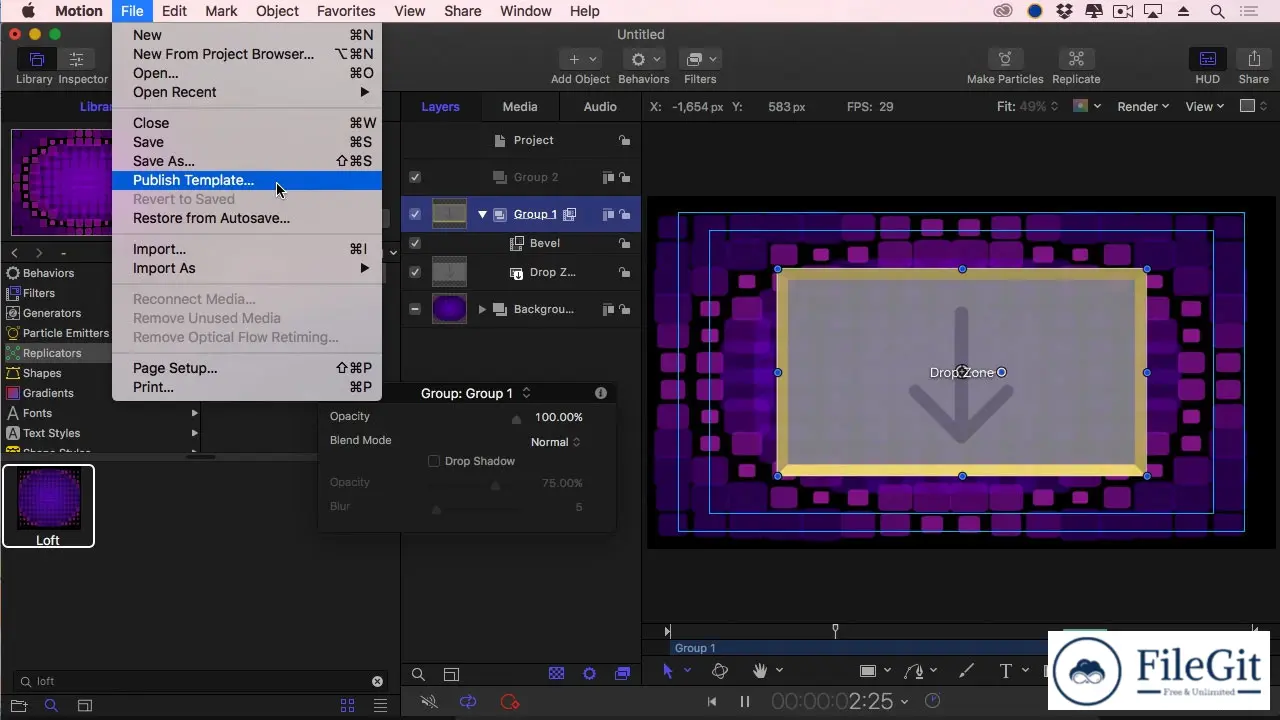Toggle lock on Group 1 row

pos(624,214)
